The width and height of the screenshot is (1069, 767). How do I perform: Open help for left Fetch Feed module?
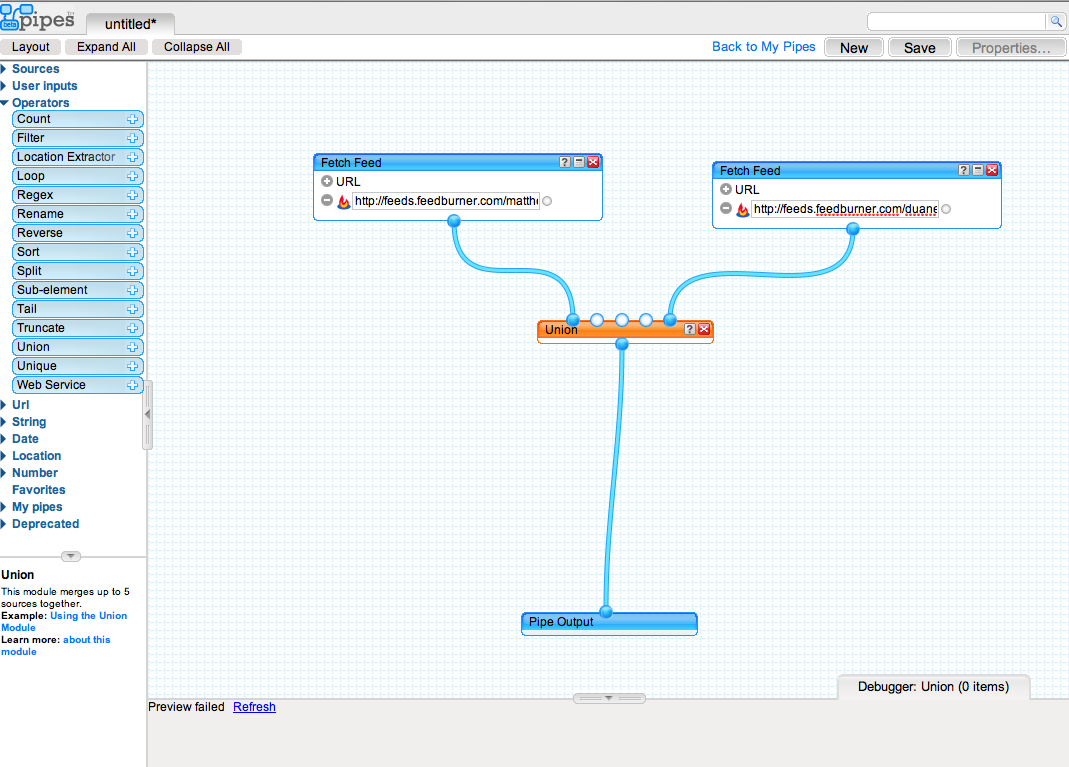565,162
